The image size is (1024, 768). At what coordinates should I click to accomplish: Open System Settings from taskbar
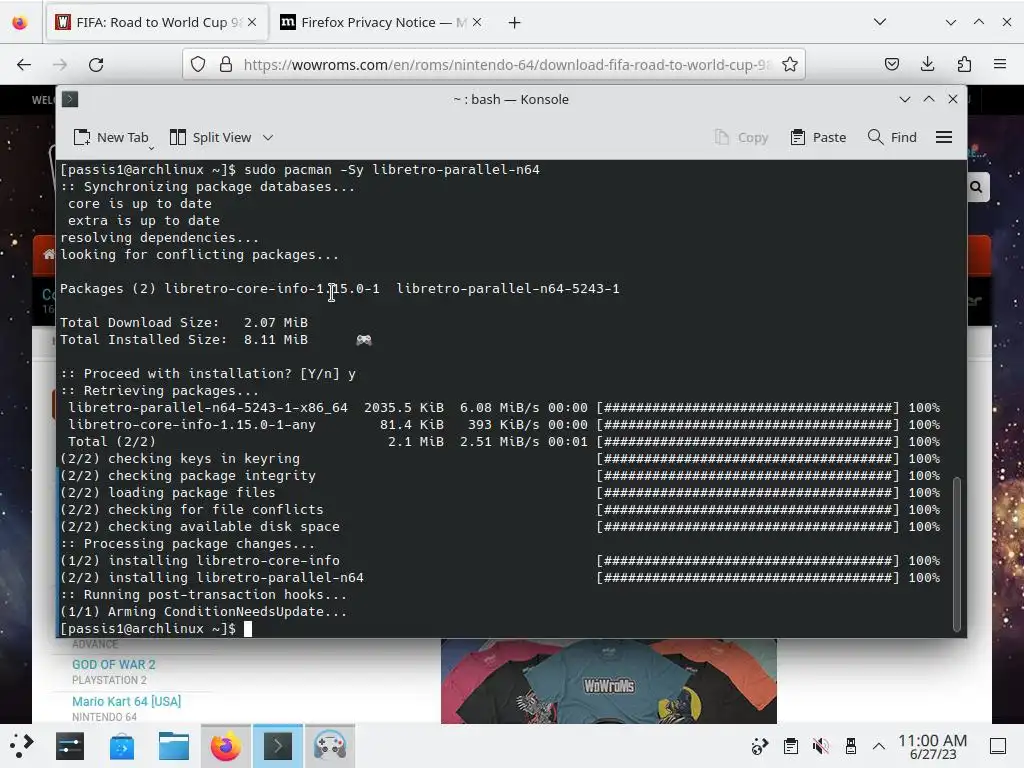[70, 746]
